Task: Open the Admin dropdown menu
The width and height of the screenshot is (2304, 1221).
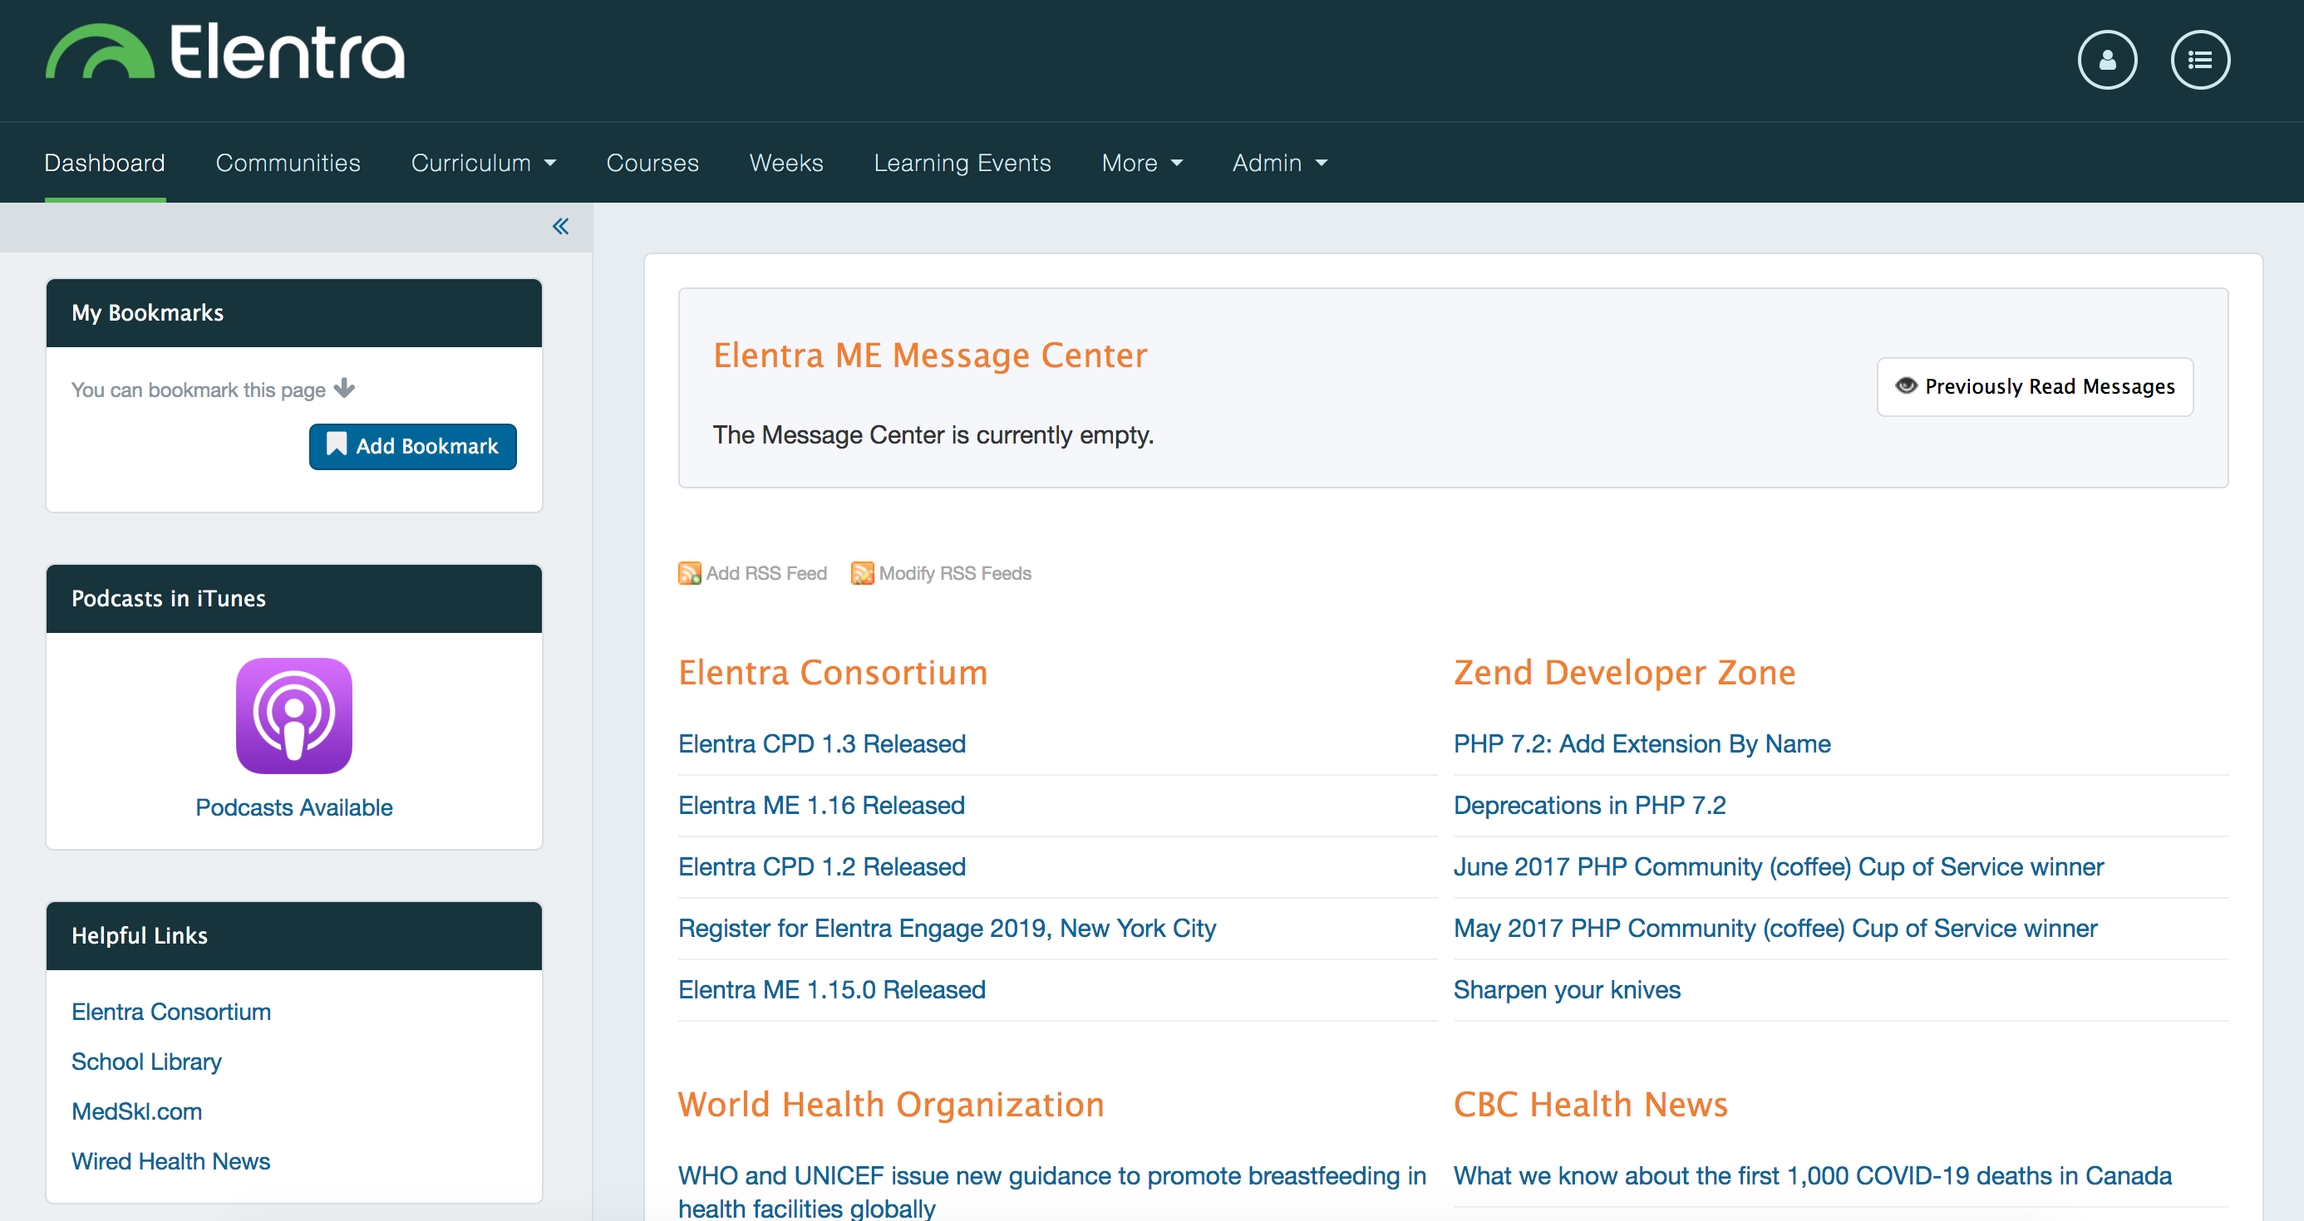Action: [1279, 163]
